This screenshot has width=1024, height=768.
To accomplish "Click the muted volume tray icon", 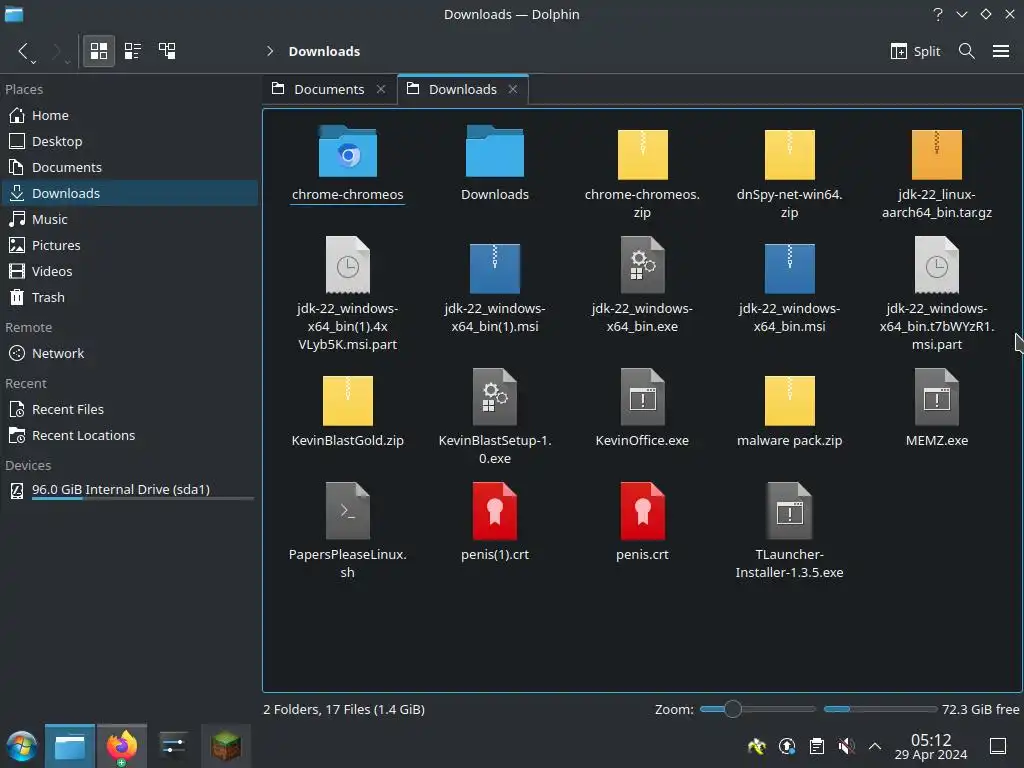I will (846, 746).
